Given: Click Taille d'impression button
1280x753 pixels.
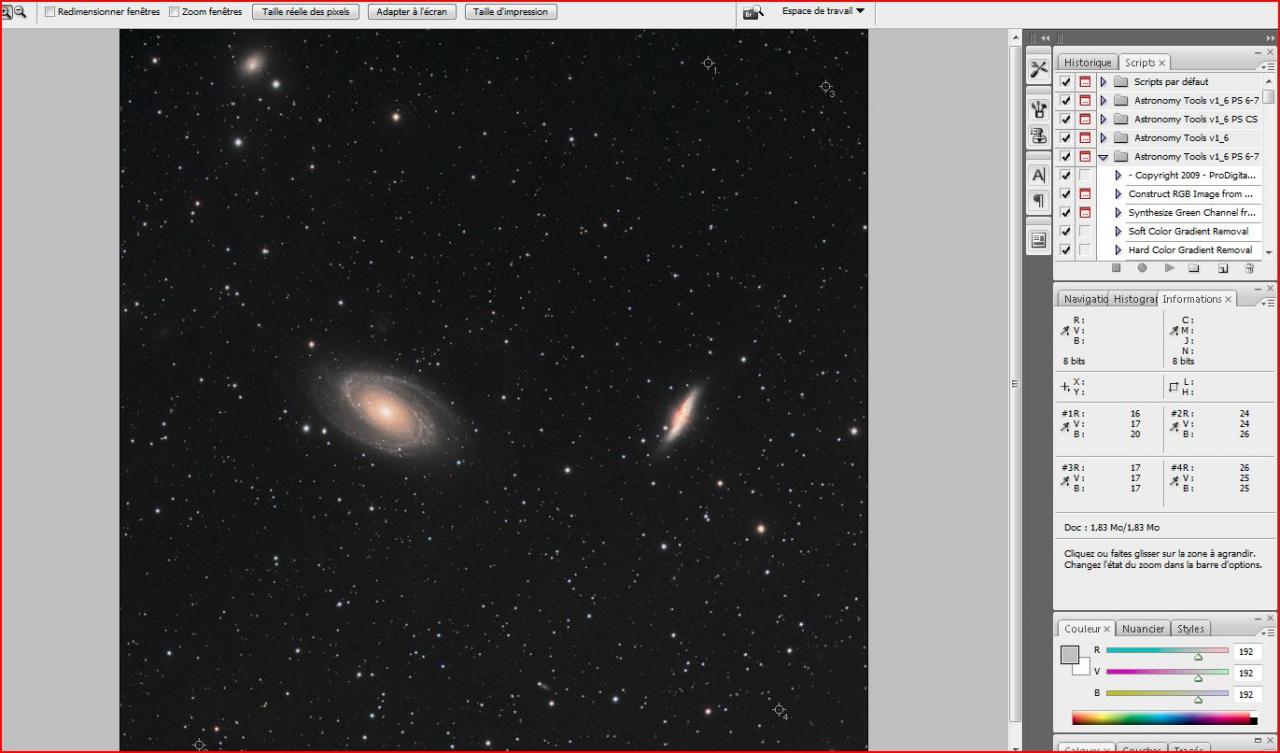Looking at the screenshot, I should [x=510, y=12].
